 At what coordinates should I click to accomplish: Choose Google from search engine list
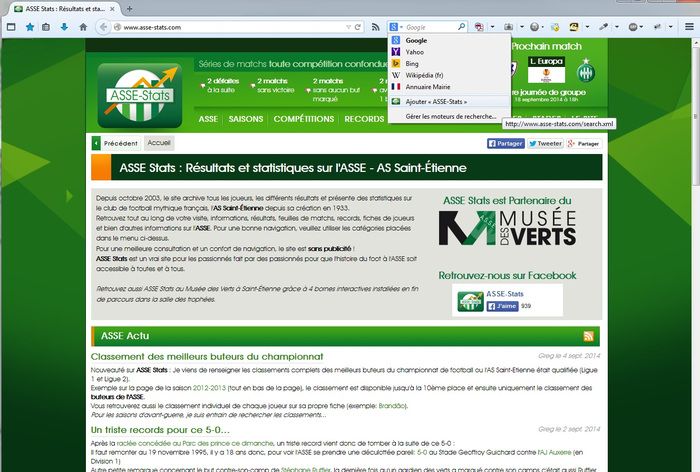[x=449, y=40]
